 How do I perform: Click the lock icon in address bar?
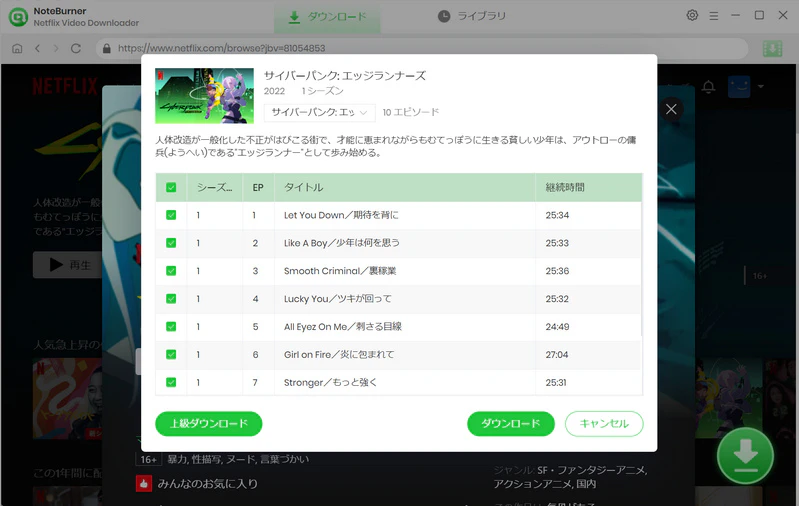point(106,48)
